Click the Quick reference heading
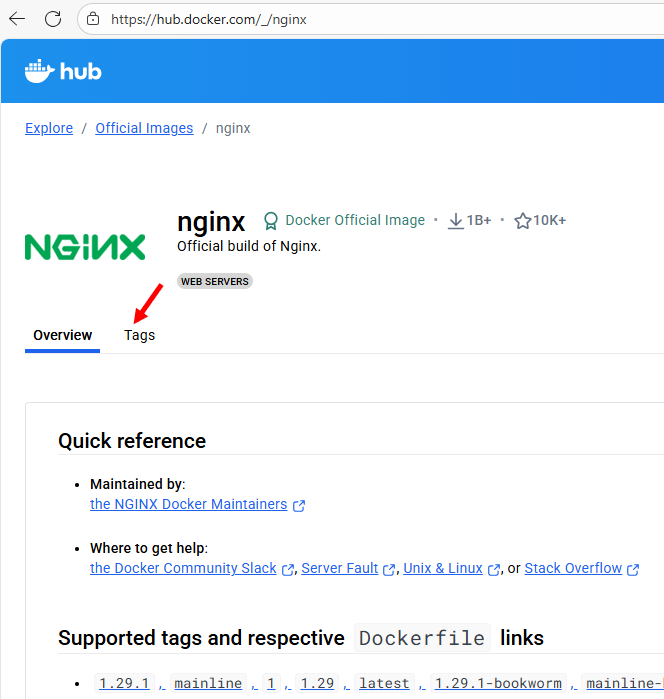664x699 pixels. click(132, 441)
